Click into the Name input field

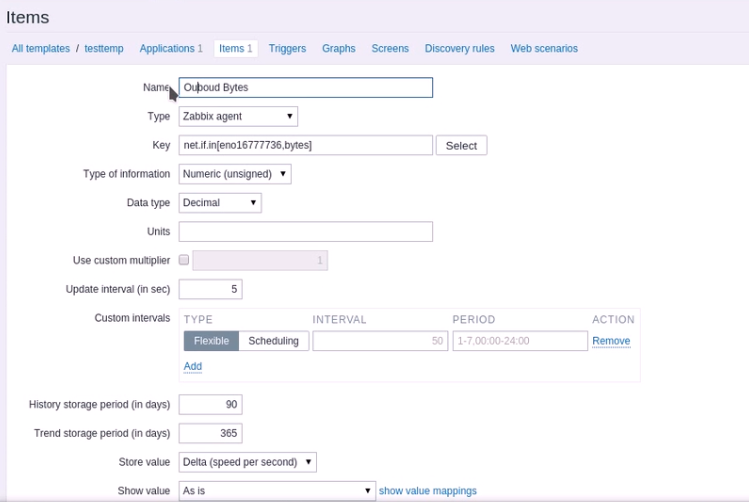306,87
